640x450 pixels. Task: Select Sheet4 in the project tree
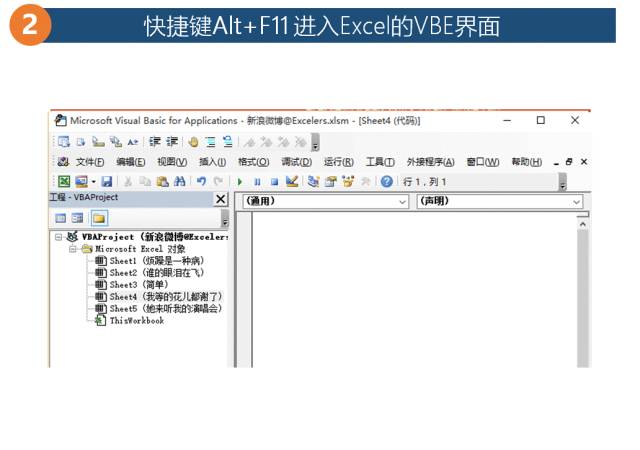(159, 296)
